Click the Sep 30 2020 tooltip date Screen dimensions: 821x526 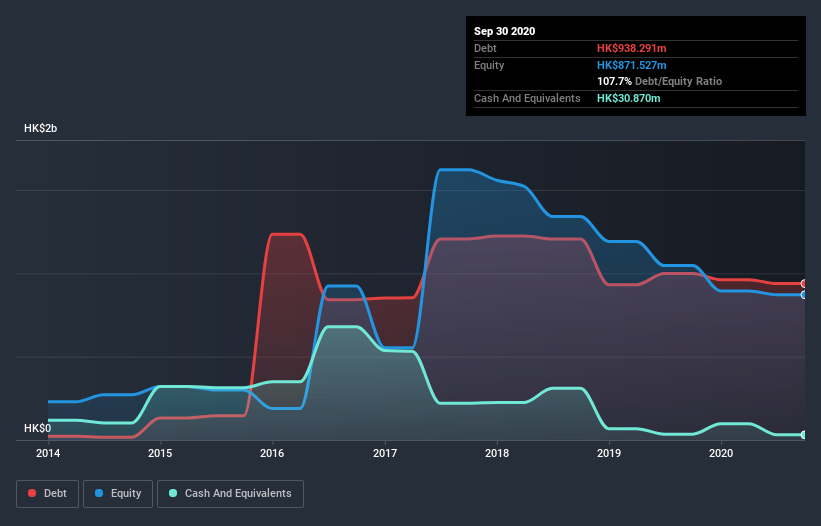coord(504,31)
